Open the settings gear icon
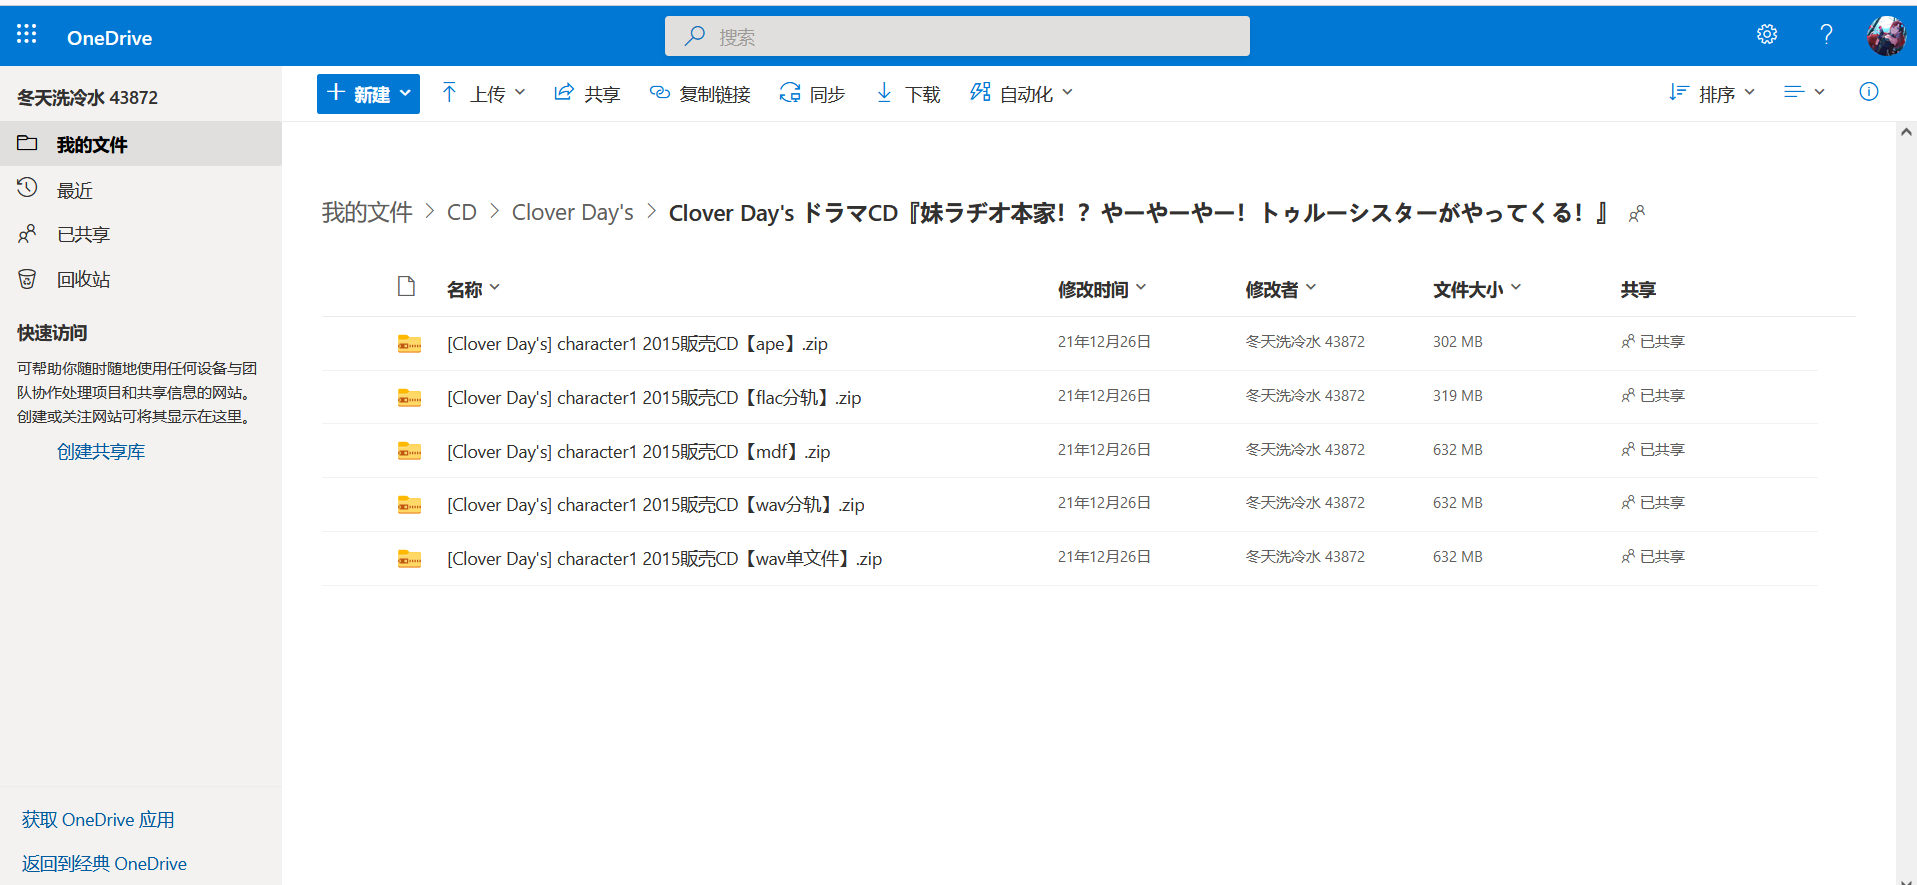1917x885 pixels. click(x=1767, y=35)
